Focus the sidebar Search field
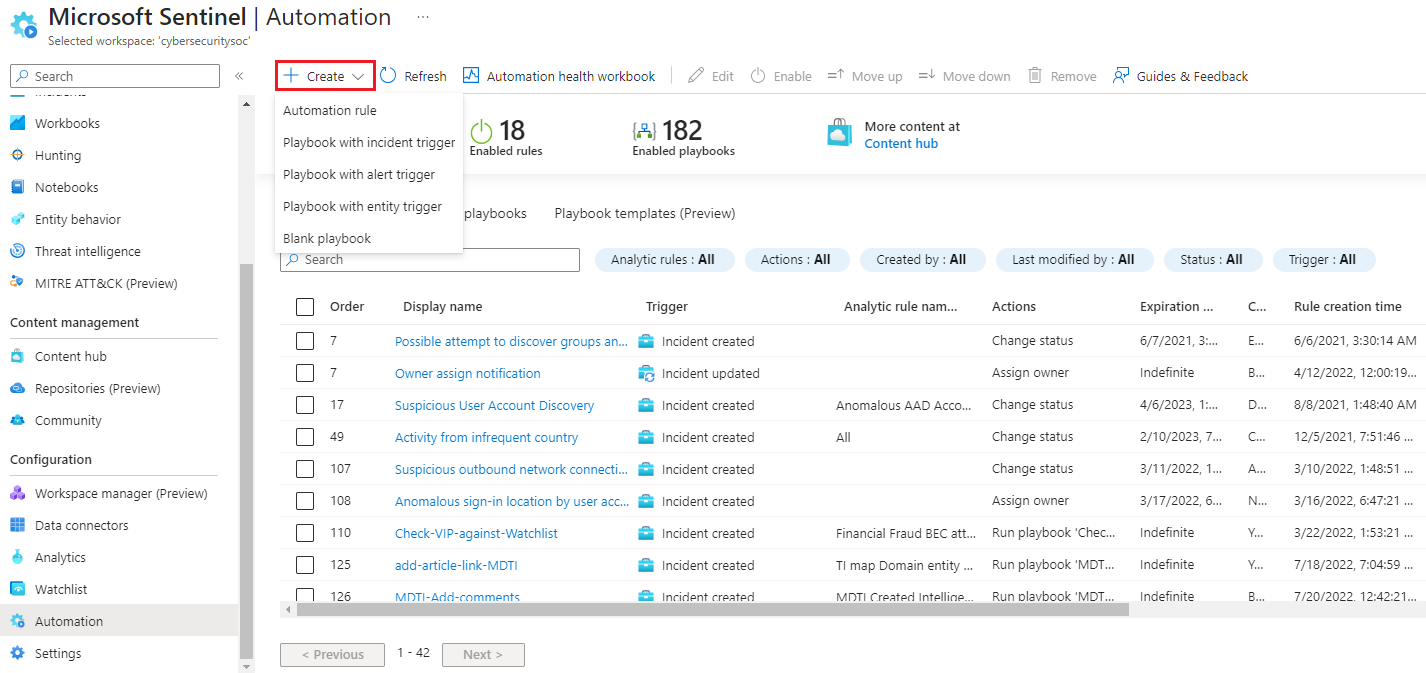This screenshot has width=1426, height=673. [115, 76]
